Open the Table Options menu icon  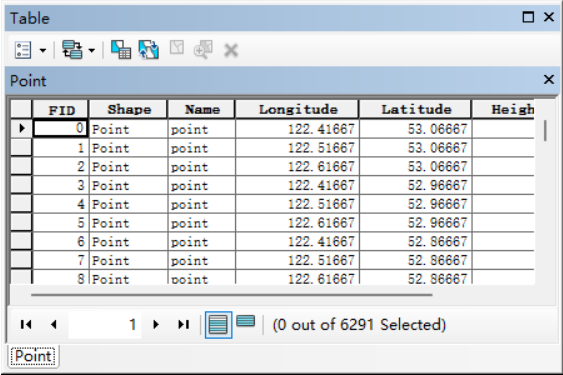[23, 50]
